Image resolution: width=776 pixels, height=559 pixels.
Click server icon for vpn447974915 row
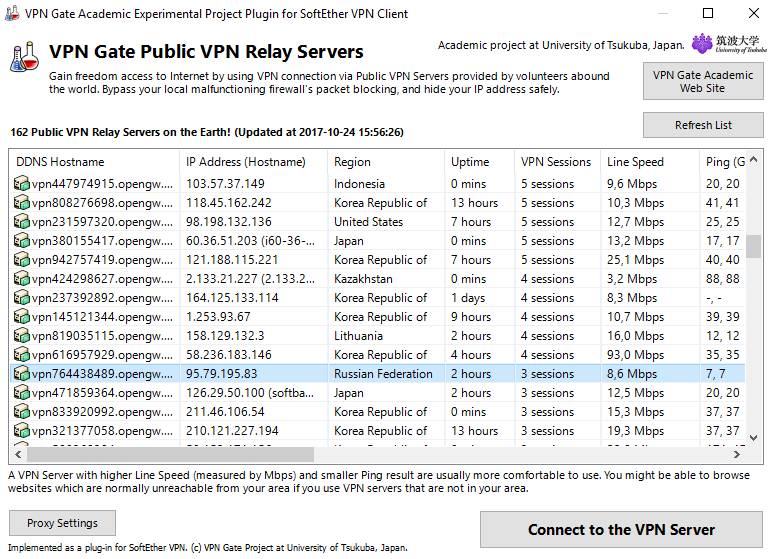click(22, 184)
